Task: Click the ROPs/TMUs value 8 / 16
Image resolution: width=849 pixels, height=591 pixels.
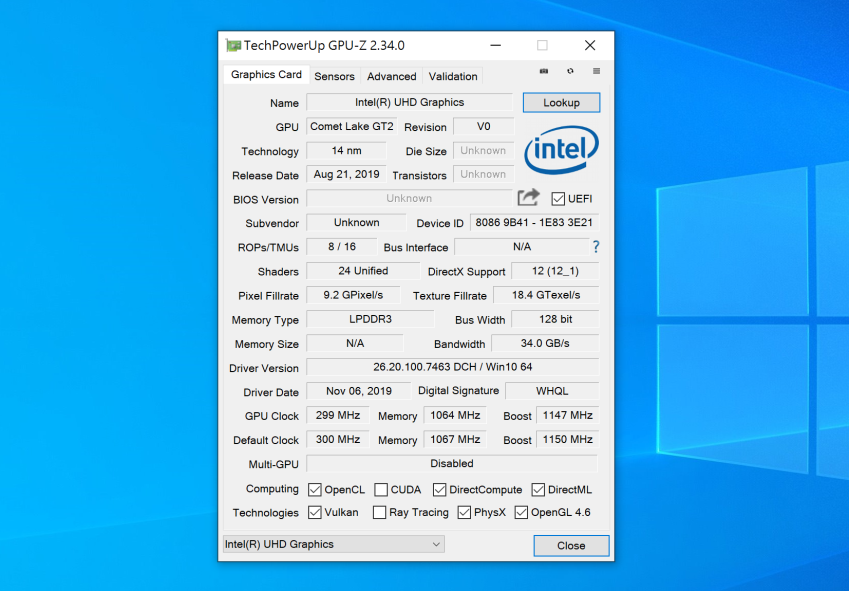Action: coord(342,247)
